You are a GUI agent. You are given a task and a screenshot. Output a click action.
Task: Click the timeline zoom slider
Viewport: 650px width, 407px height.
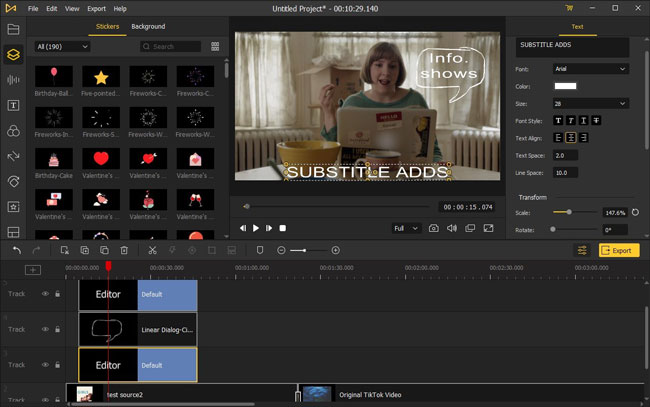point(308,250)
